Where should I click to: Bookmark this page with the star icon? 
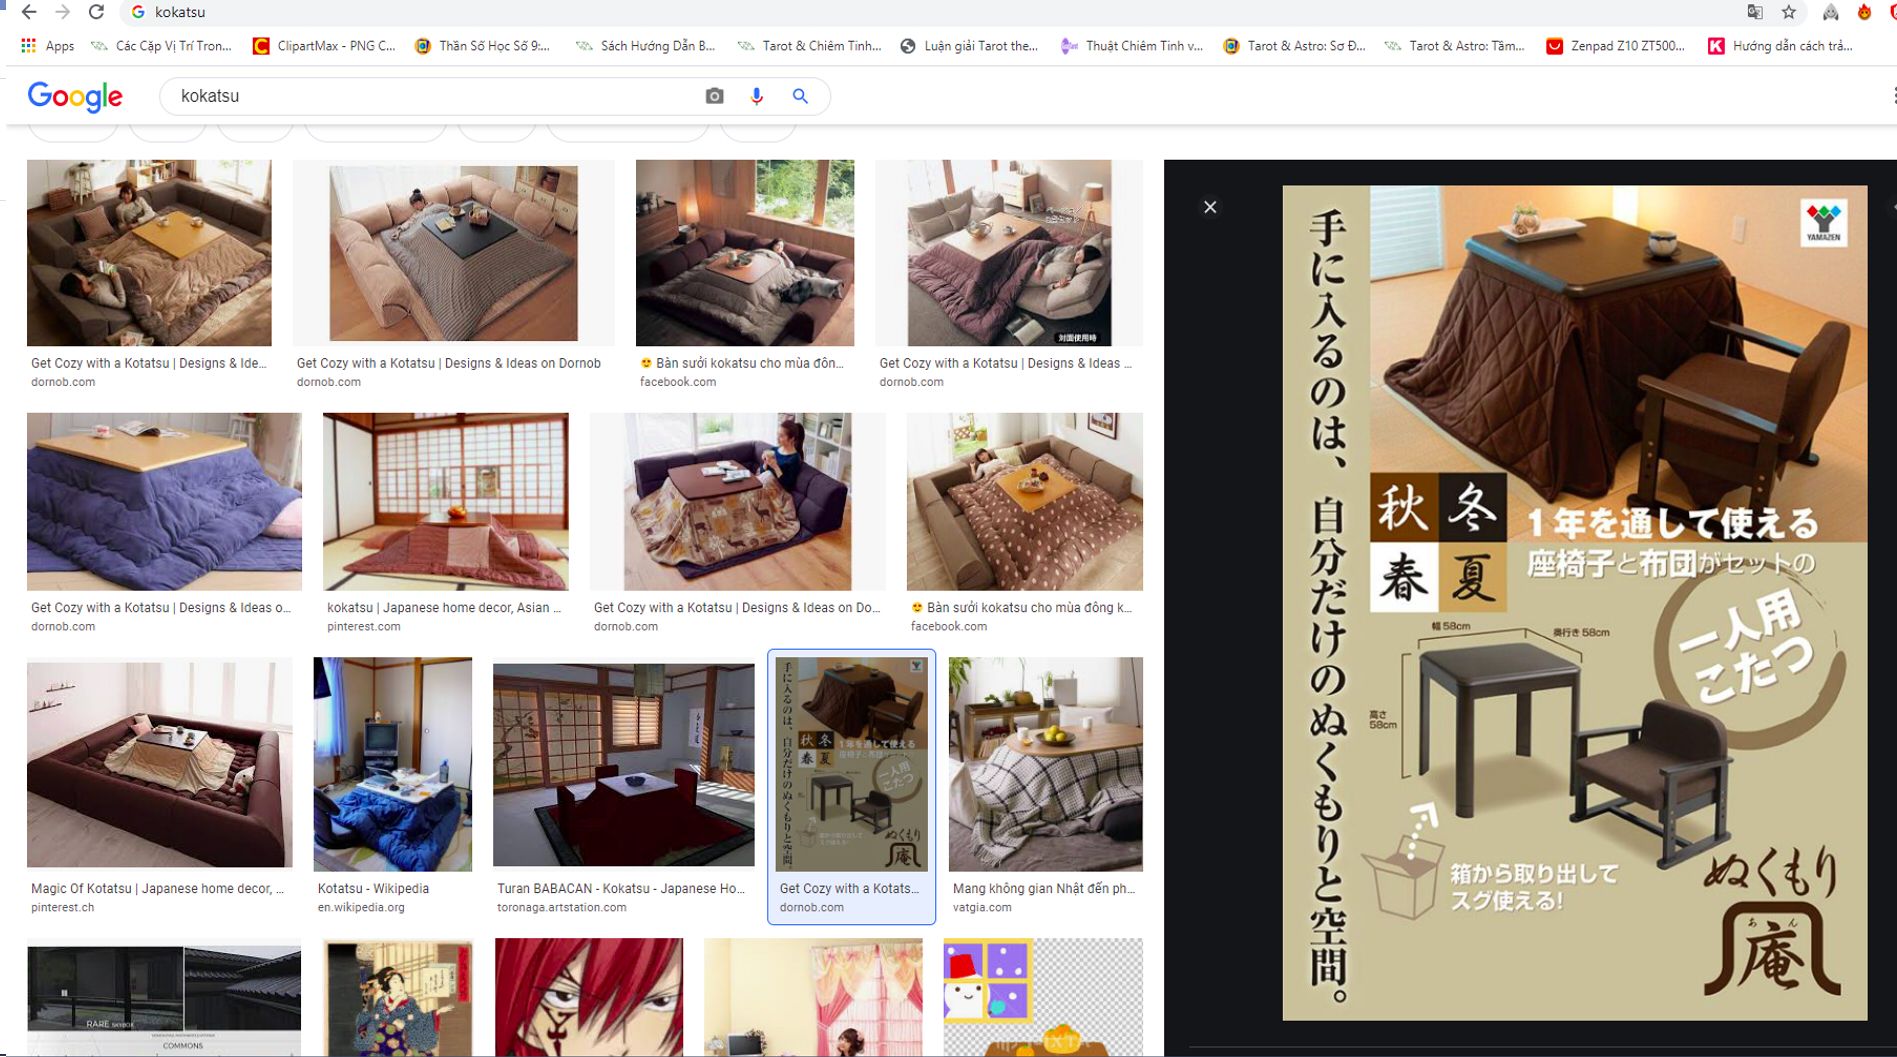pos(1789,12)
